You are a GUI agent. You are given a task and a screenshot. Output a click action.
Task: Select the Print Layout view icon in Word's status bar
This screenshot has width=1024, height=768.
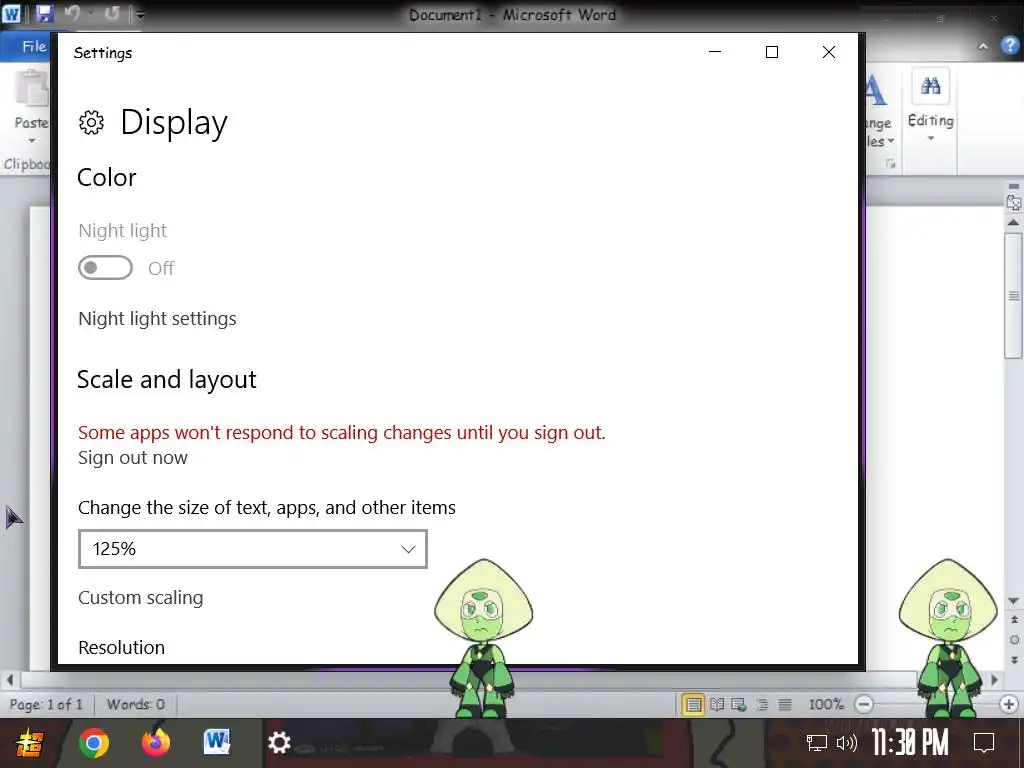coord(694,705)
